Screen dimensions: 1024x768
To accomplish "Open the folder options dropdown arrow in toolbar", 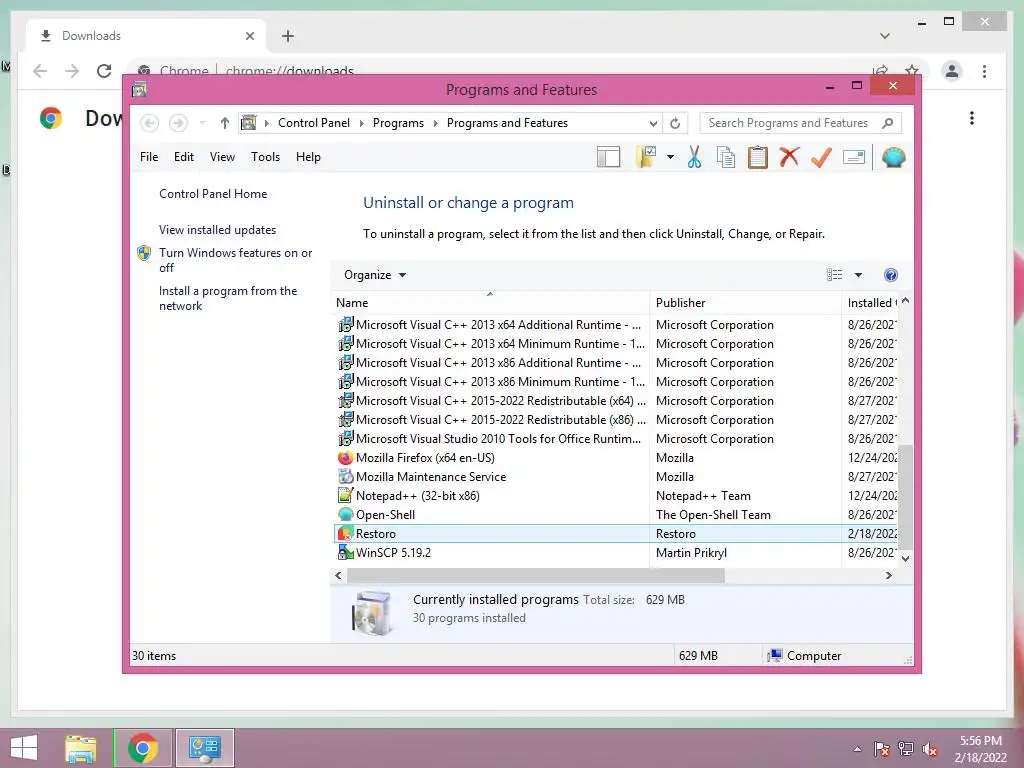I will tap(670, 157).
